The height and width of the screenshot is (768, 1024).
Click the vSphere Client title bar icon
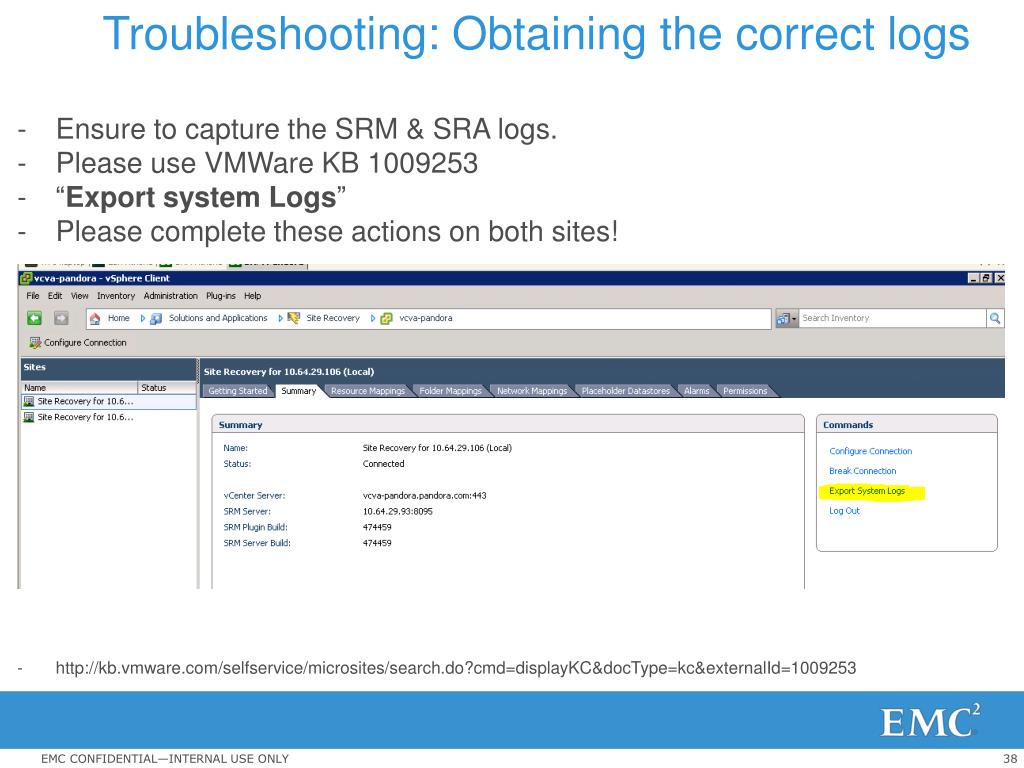click(x=25, y=278)
